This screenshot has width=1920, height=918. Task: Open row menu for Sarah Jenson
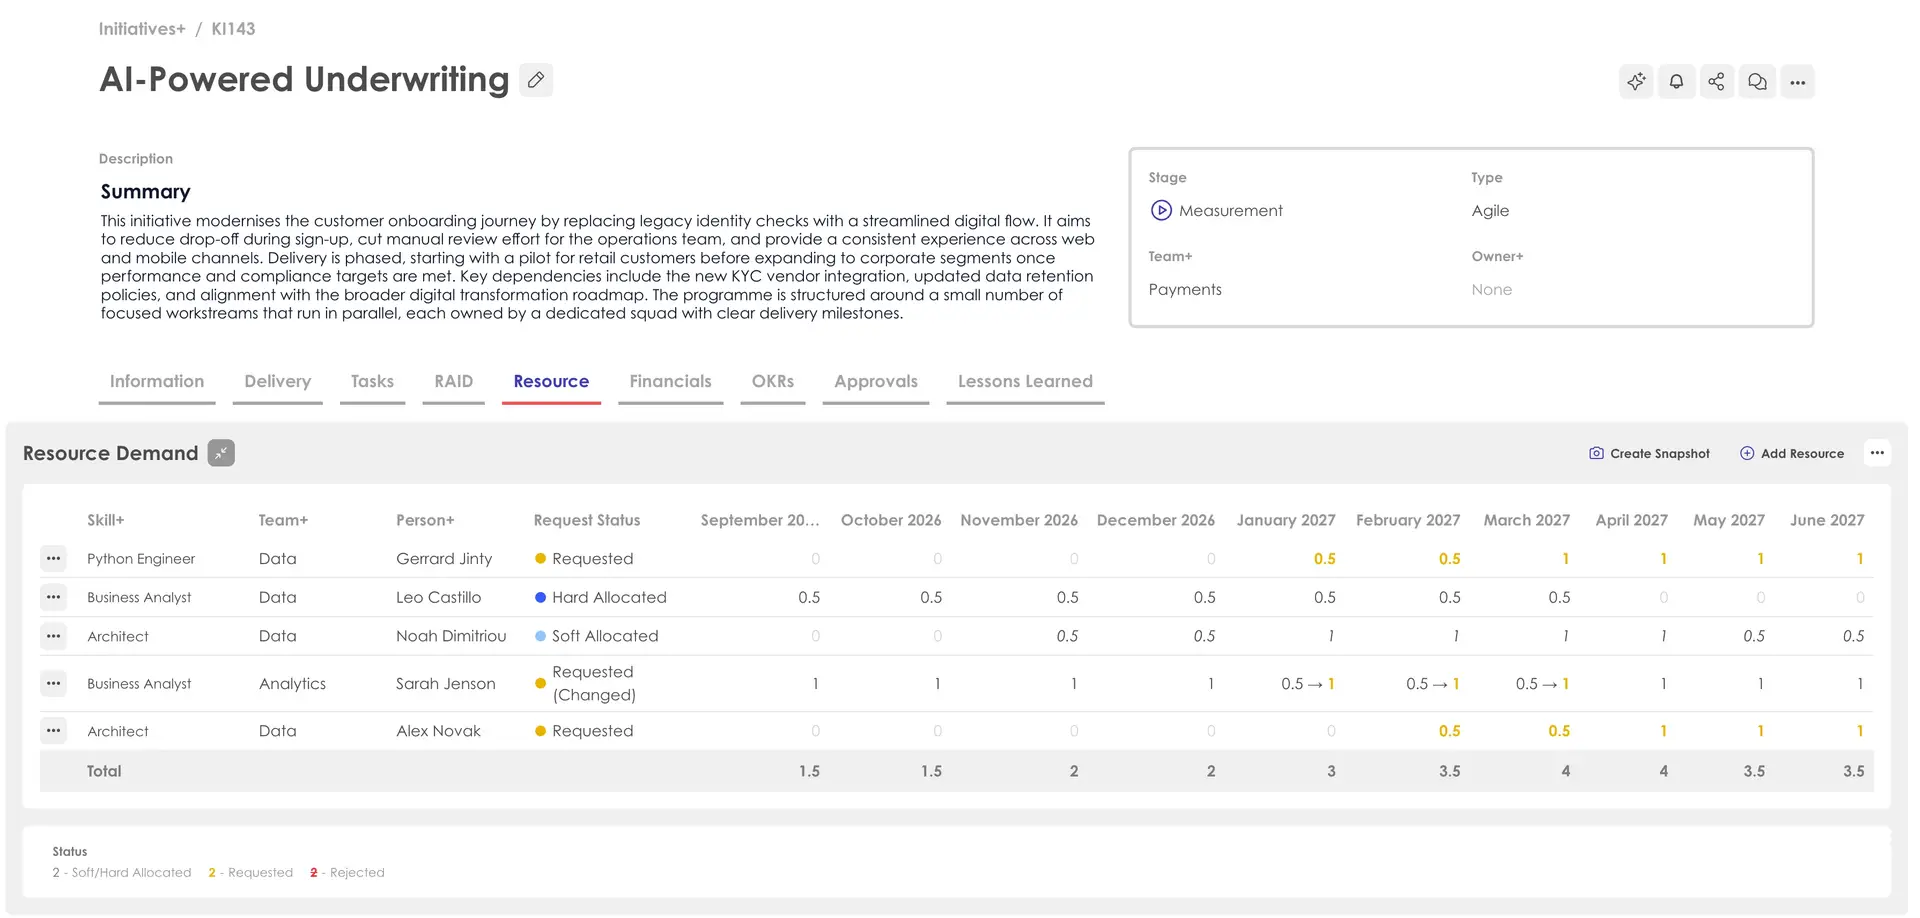[54, 684]
